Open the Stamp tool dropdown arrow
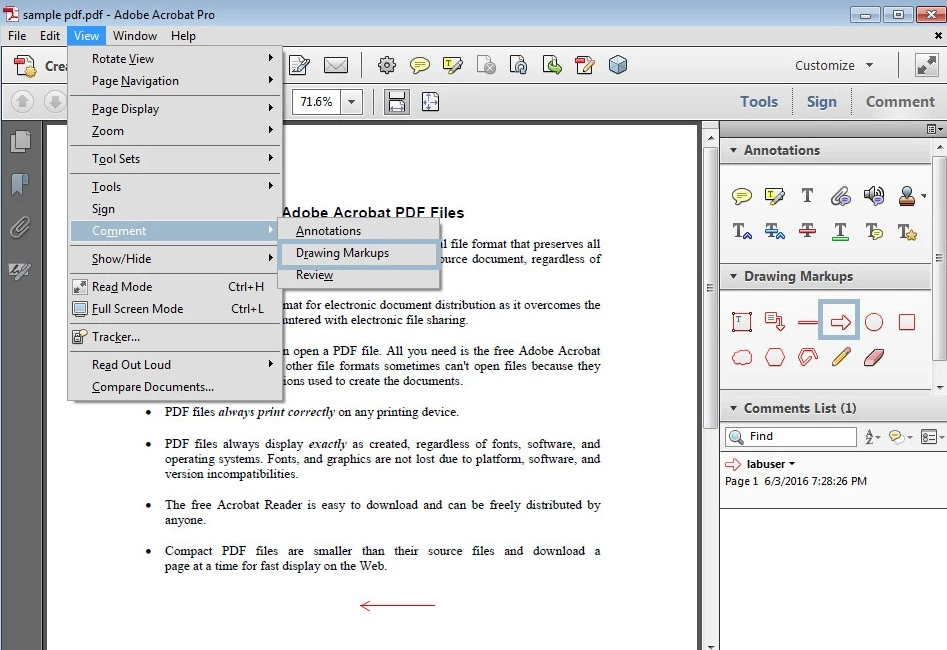The image size is (947, 650). (923, 196)
